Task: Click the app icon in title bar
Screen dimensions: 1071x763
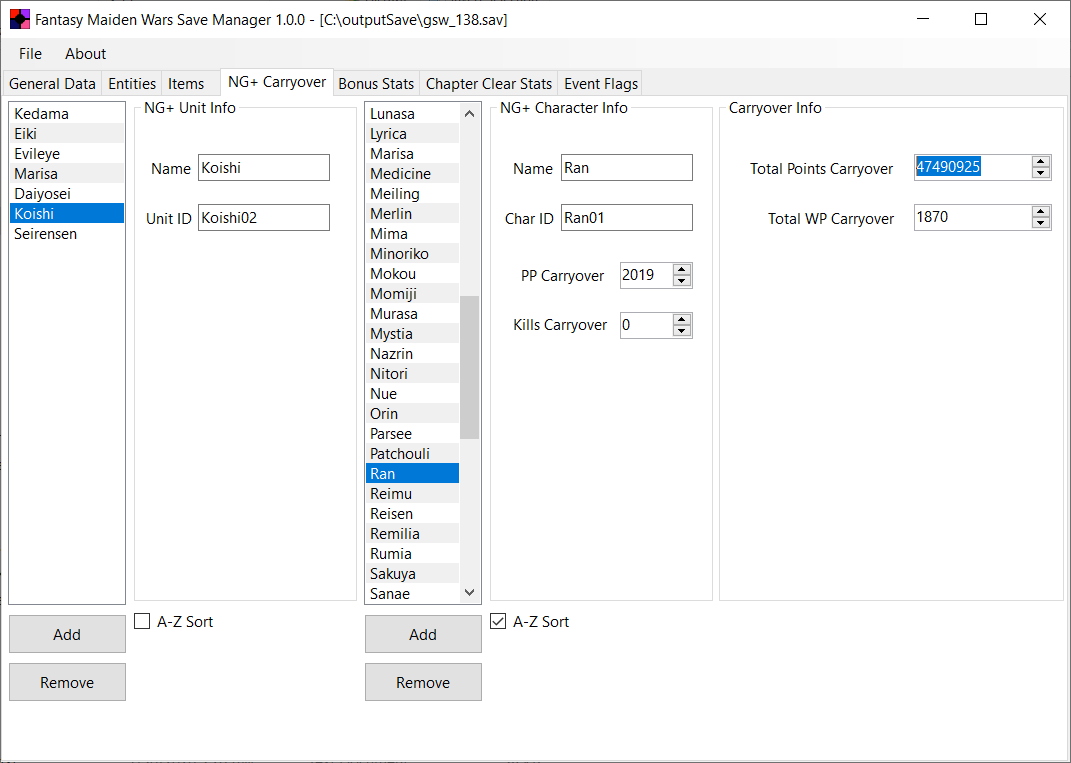Action: click(x=20, y=19)
